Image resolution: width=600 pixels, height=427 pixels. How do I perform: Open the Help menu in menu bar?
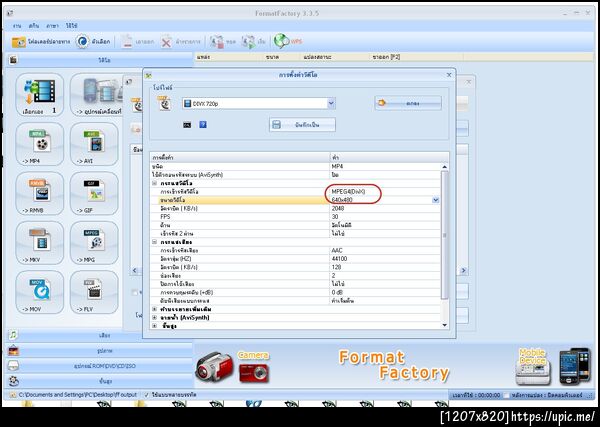click(71, 26)
